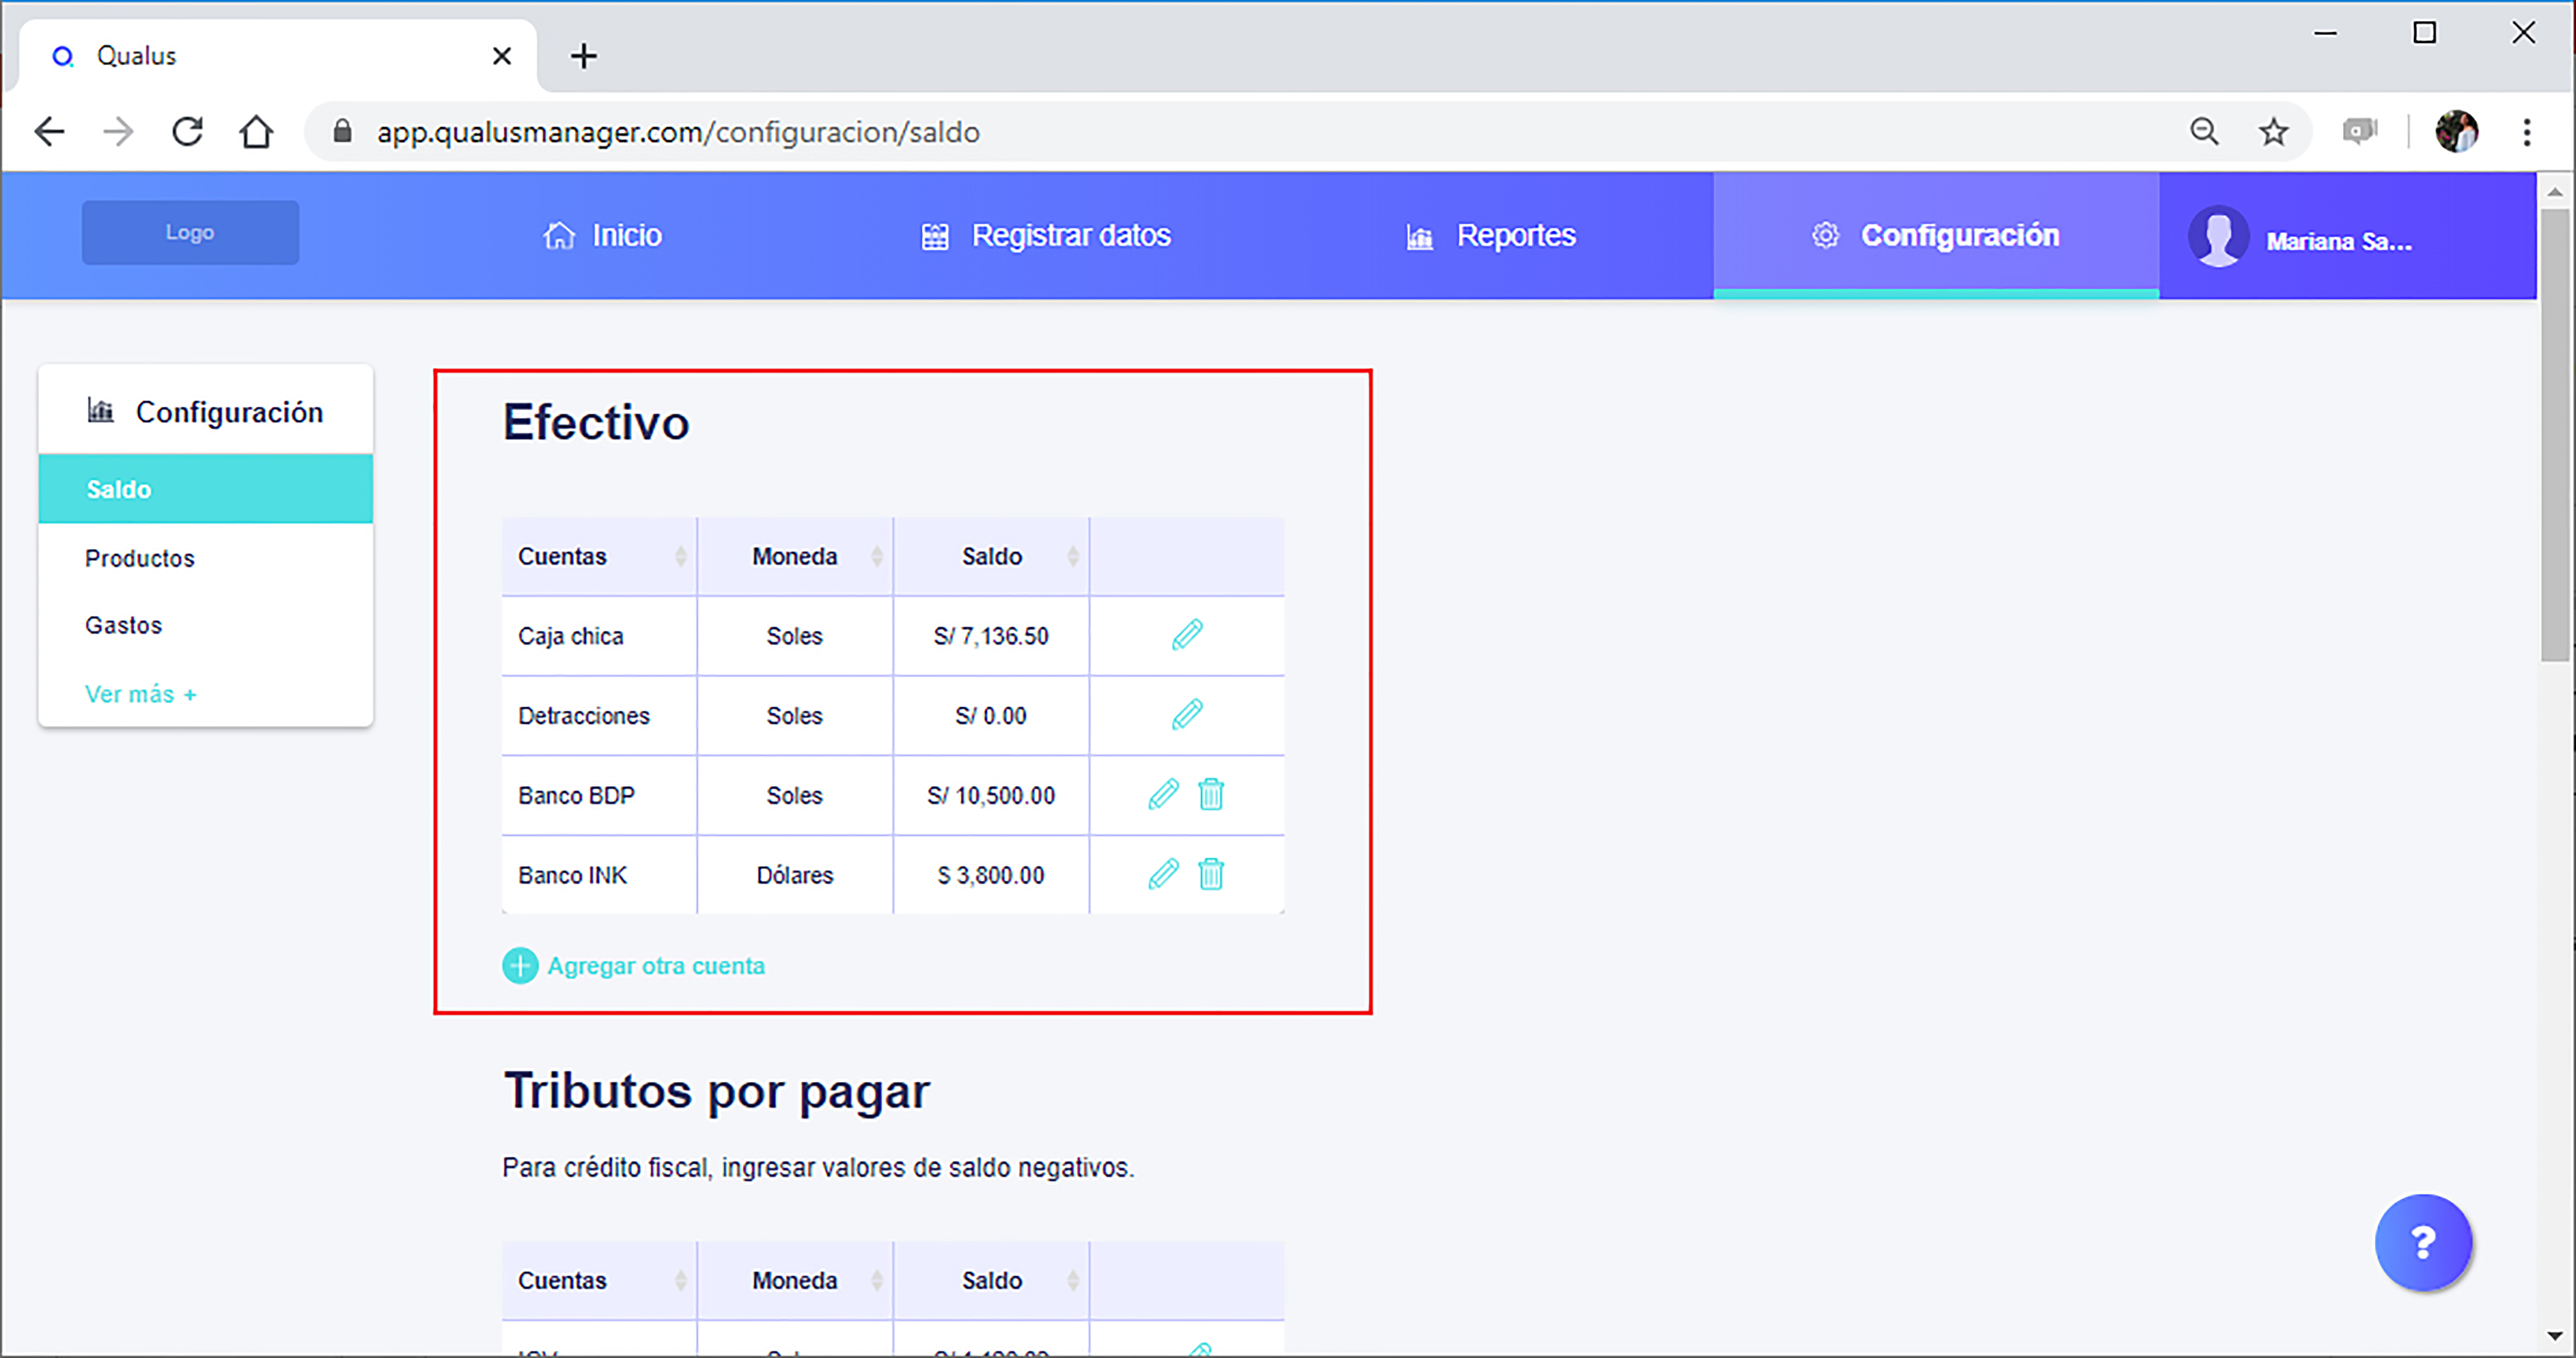Open a new browser tab
Viewport: 2576px width, 1358px height.
[584, 56]
